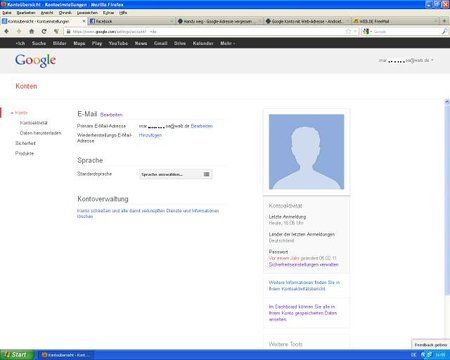Open the Extras menu
Image resolution: width=450 pixels, height=360 pixels.
click(x=108, y=13)
